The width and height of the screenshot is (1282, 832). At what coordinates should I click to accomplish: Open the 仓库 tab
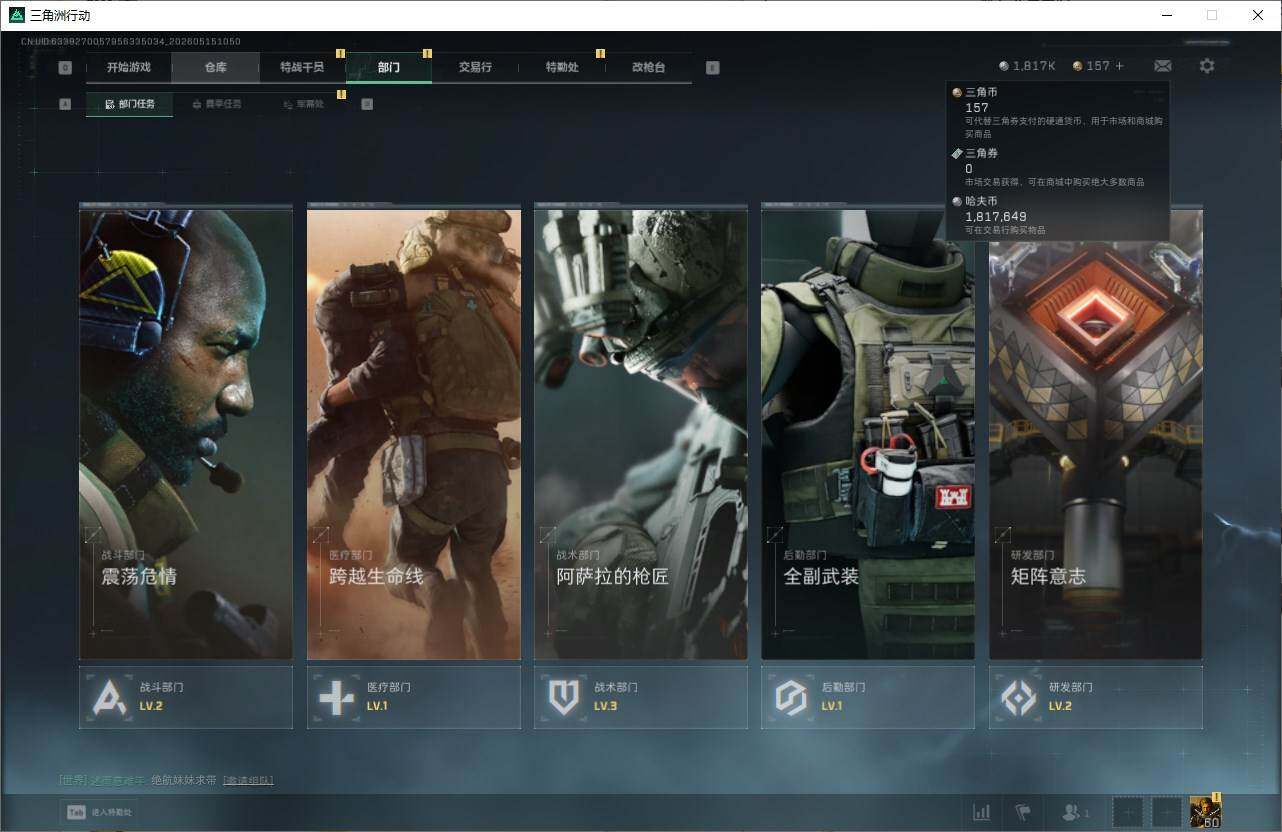coord(215,68)
